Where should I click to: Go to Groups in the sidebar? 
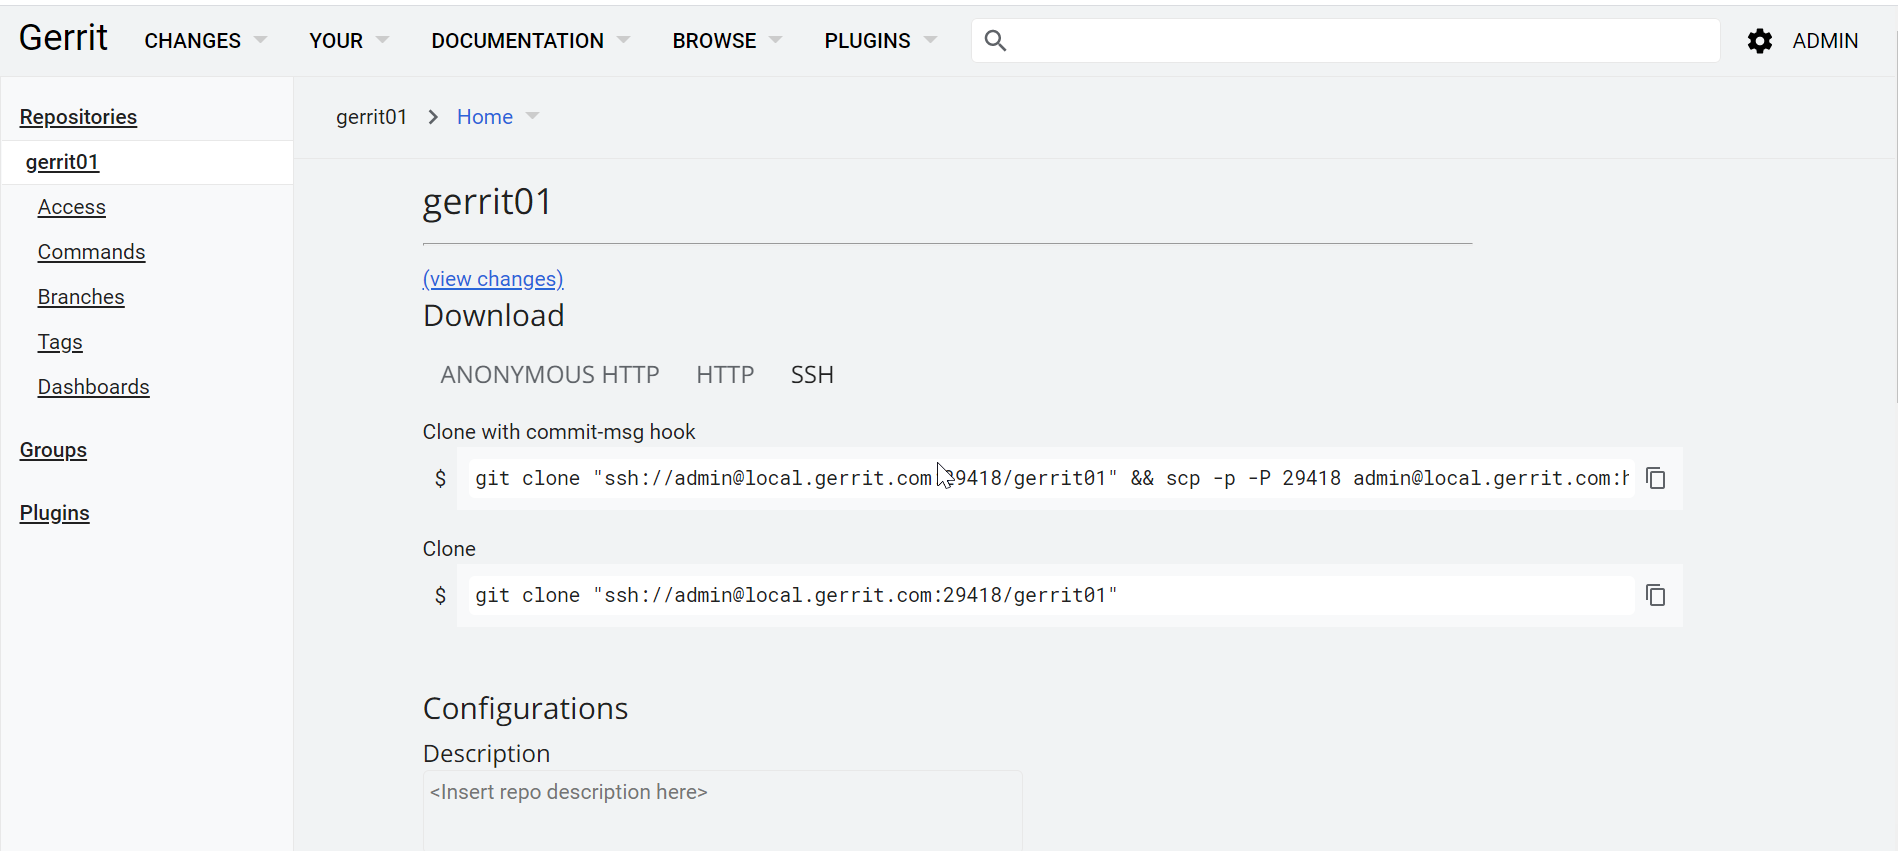(x=53, y=450)
